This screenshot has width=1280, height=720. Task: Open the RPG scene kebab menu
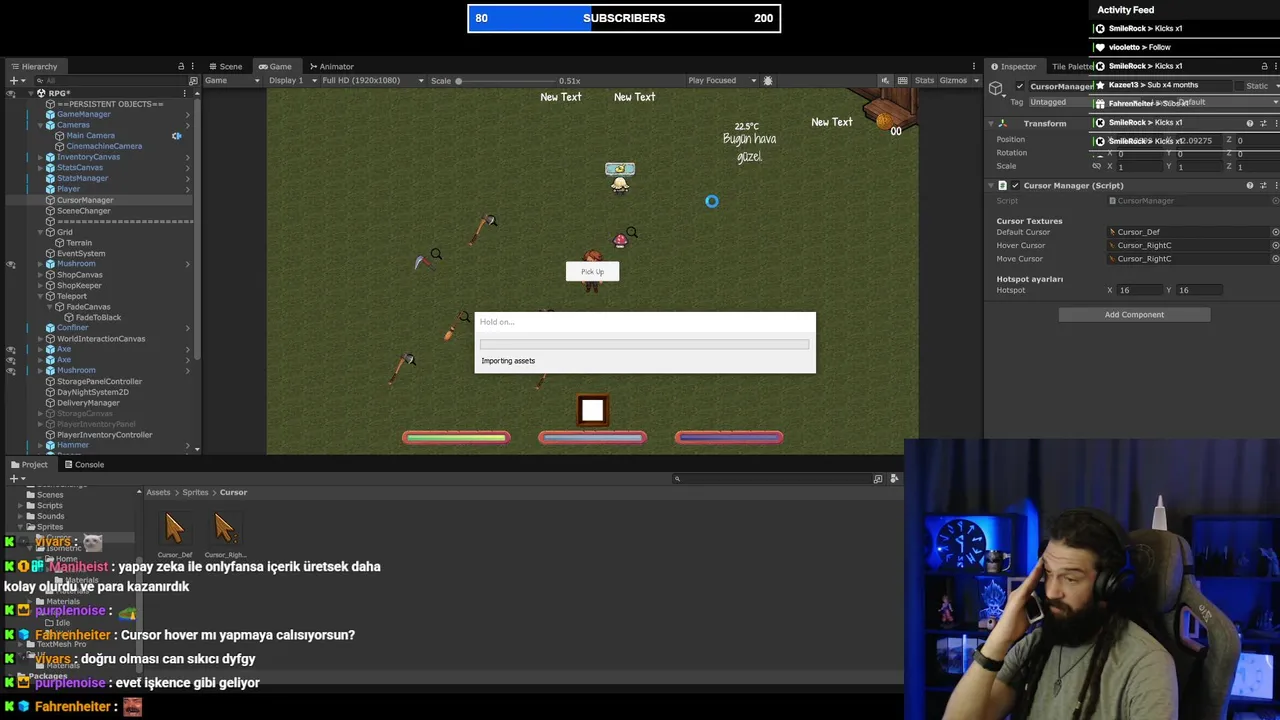pyautogui.click(x=185, y=93)
